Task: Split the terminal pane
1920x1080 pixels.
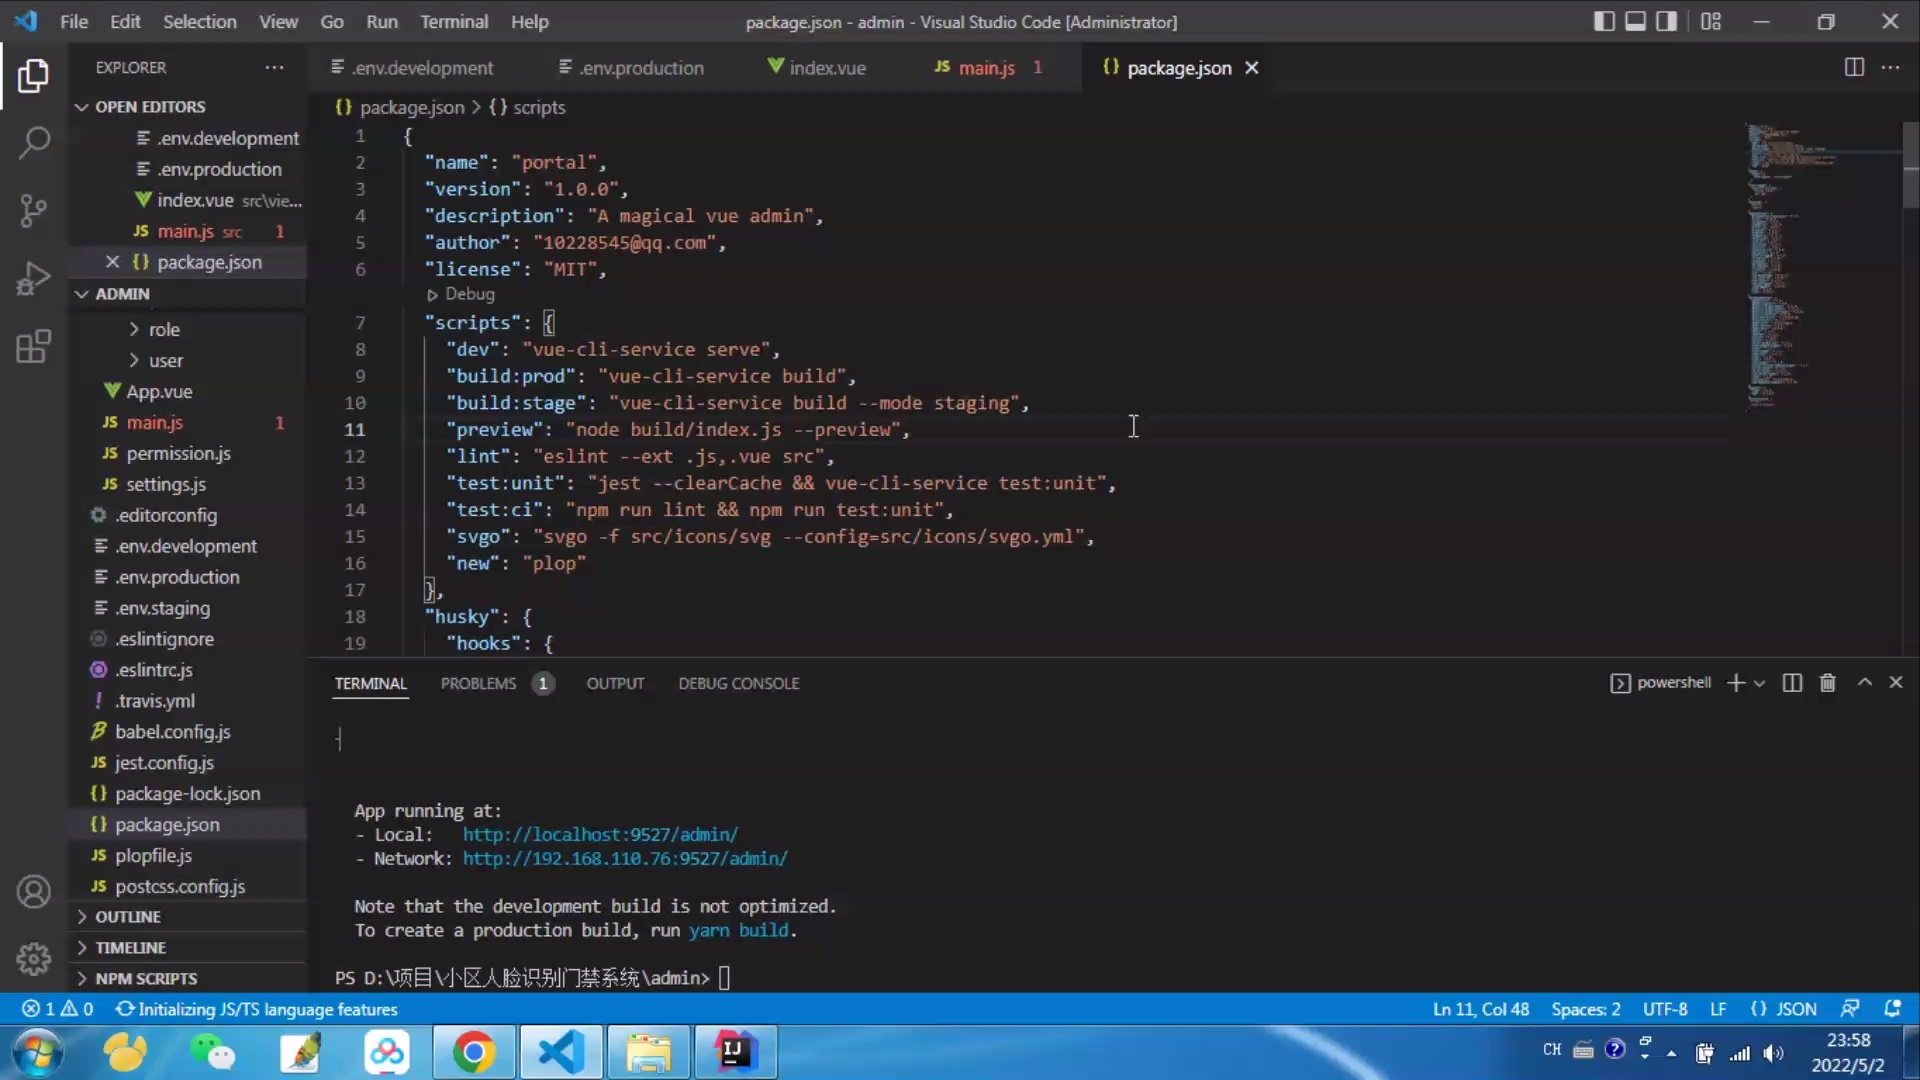Action: pyautogui.click(x=1792, y=683)
